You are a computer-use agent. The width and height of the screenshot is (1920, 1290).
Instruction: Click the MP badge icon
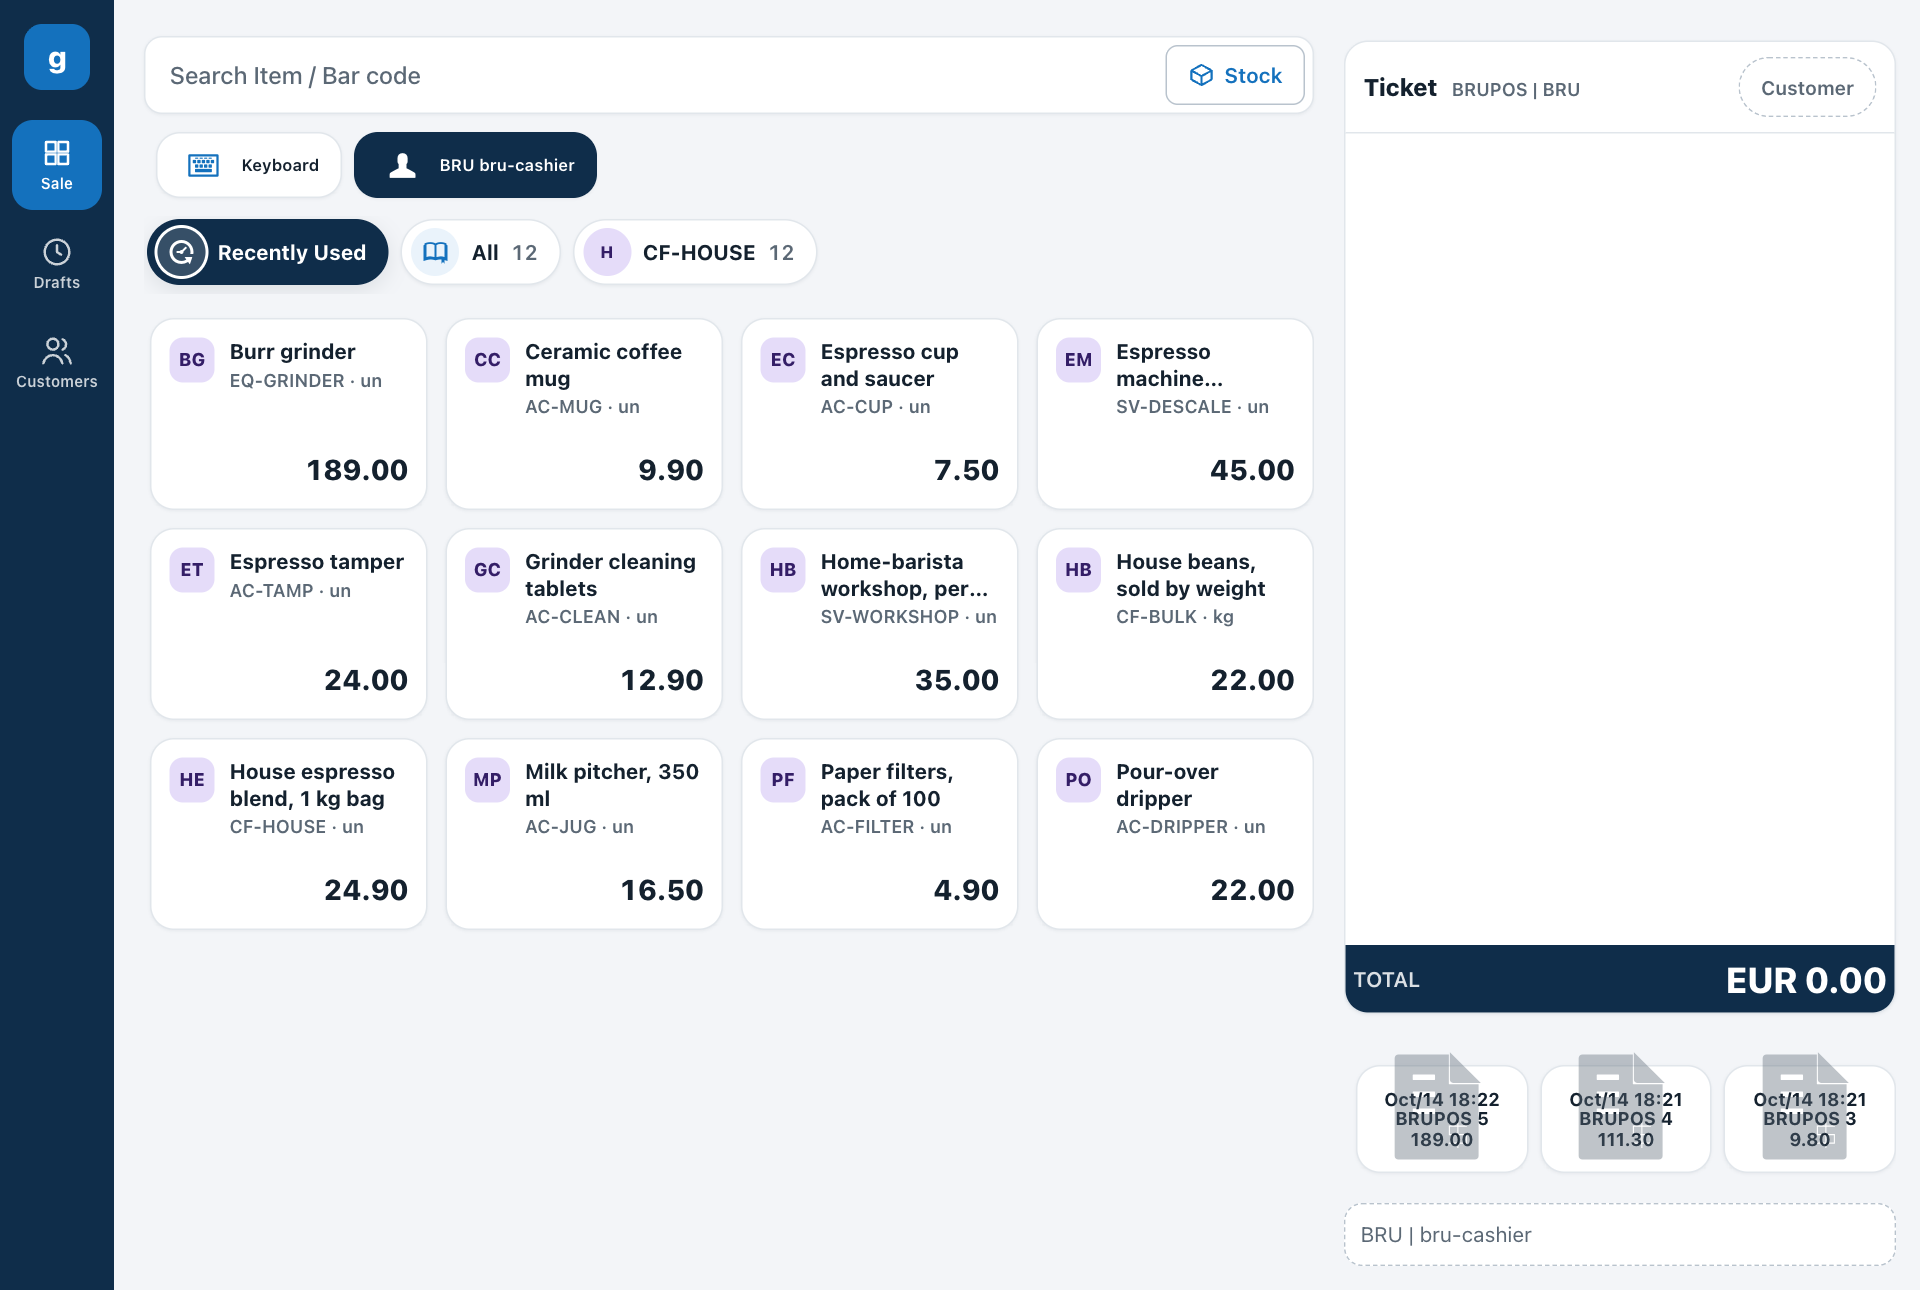[x=487, y=780]
